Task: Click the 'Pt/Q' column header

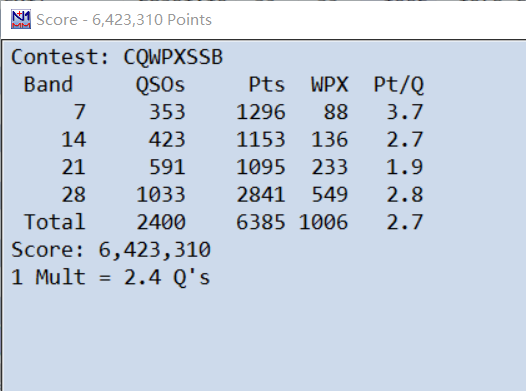Action: click(x=399, y=85)
